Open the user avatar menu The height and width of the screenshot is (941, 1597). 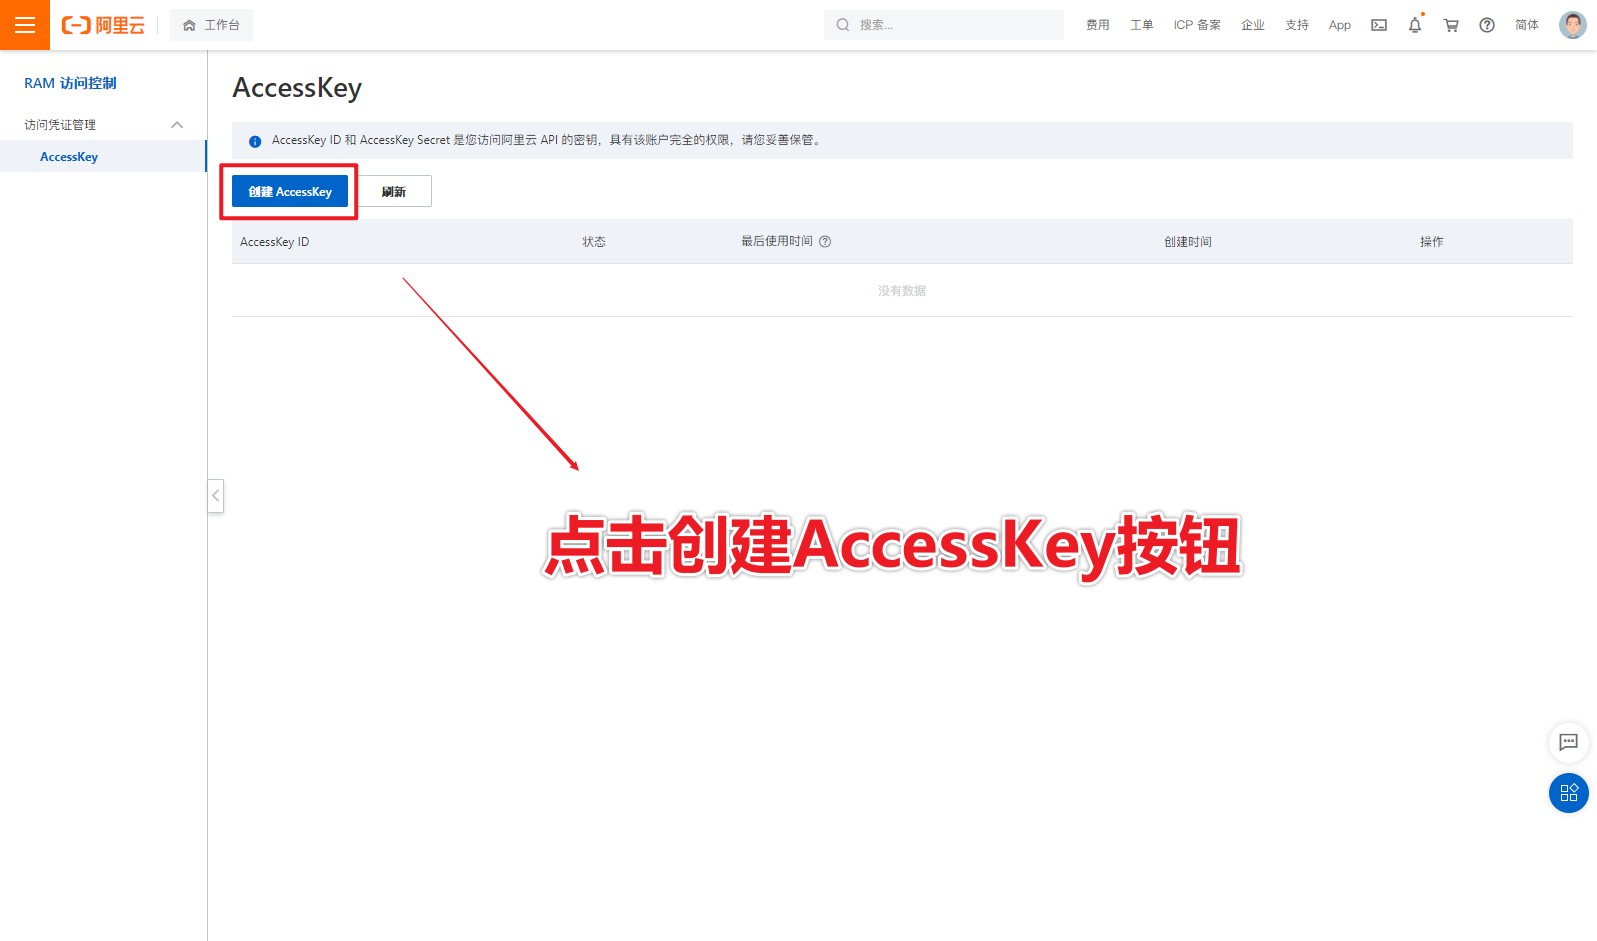[x=1573, y=25]
